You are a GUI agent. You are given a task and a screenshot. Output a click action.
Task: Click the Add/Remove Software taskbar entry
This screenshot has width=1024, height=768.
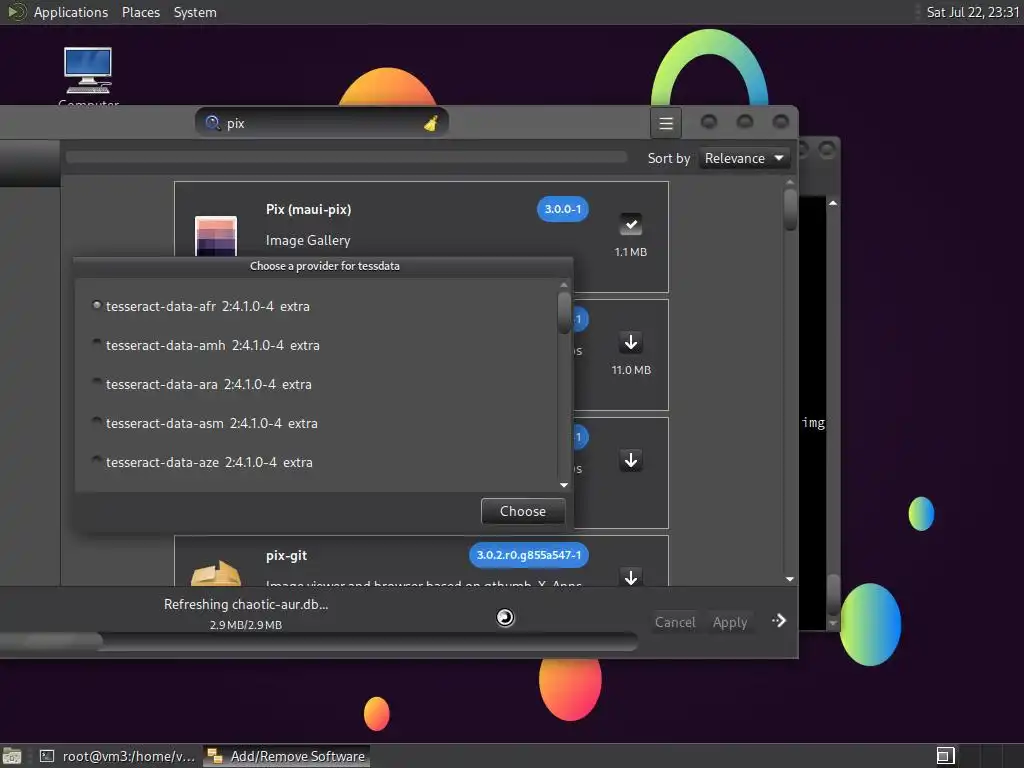click(x=286, y=756)
